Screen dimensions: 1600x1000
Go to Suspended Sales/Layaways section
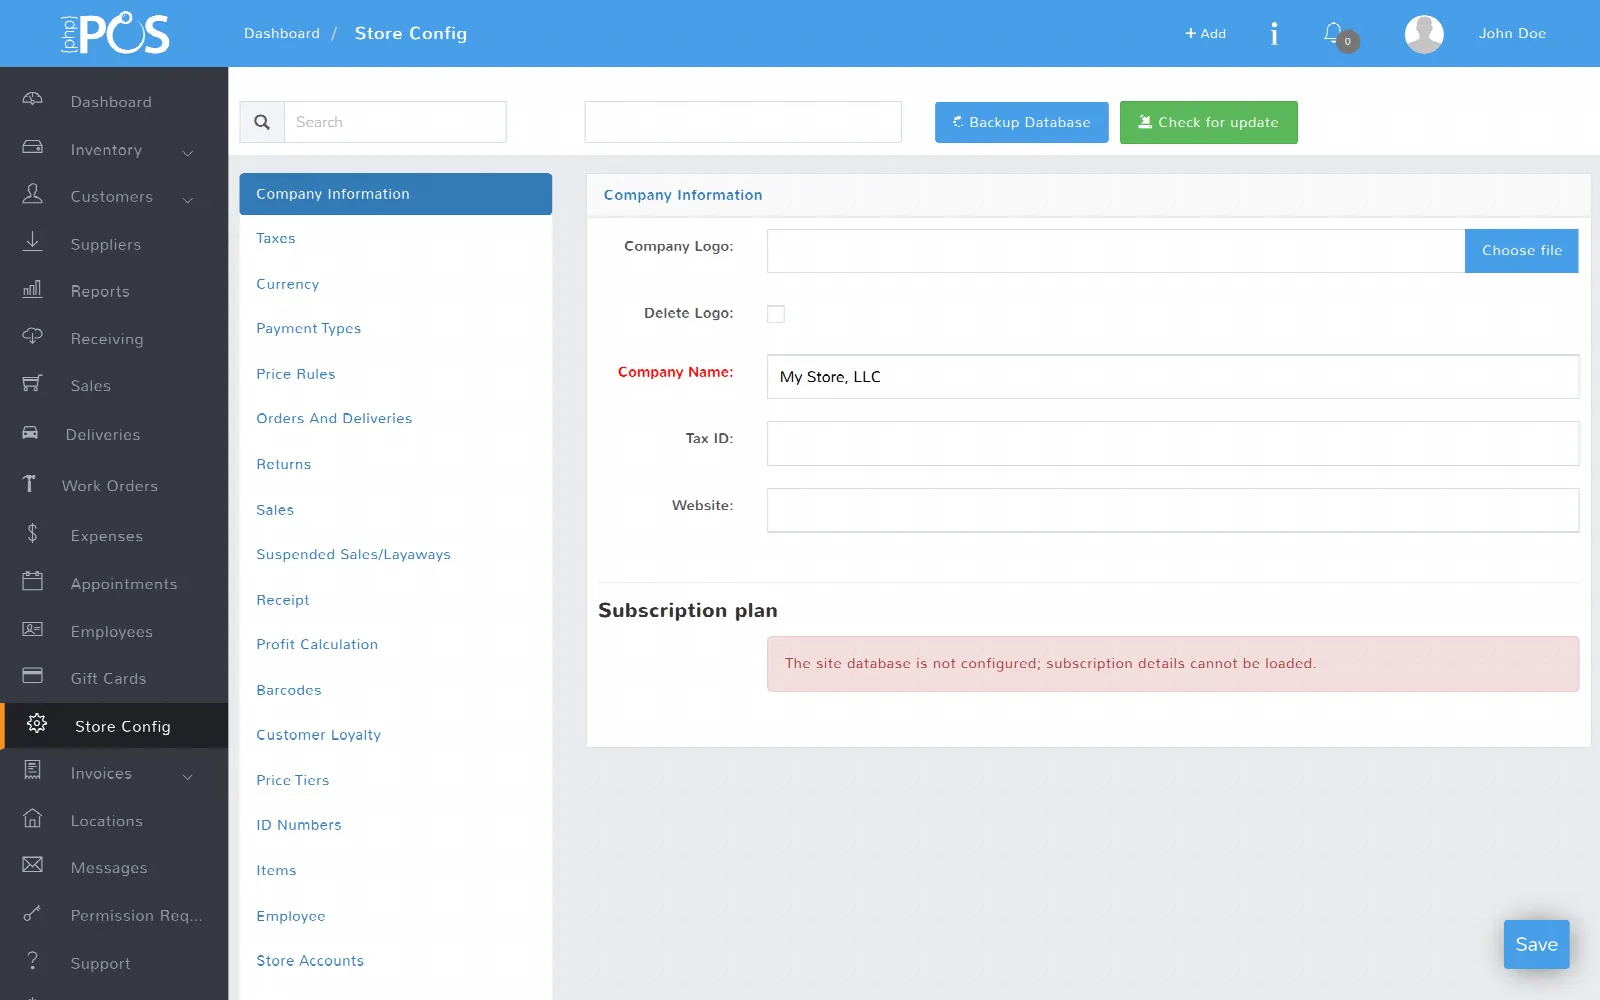[354, 555]
